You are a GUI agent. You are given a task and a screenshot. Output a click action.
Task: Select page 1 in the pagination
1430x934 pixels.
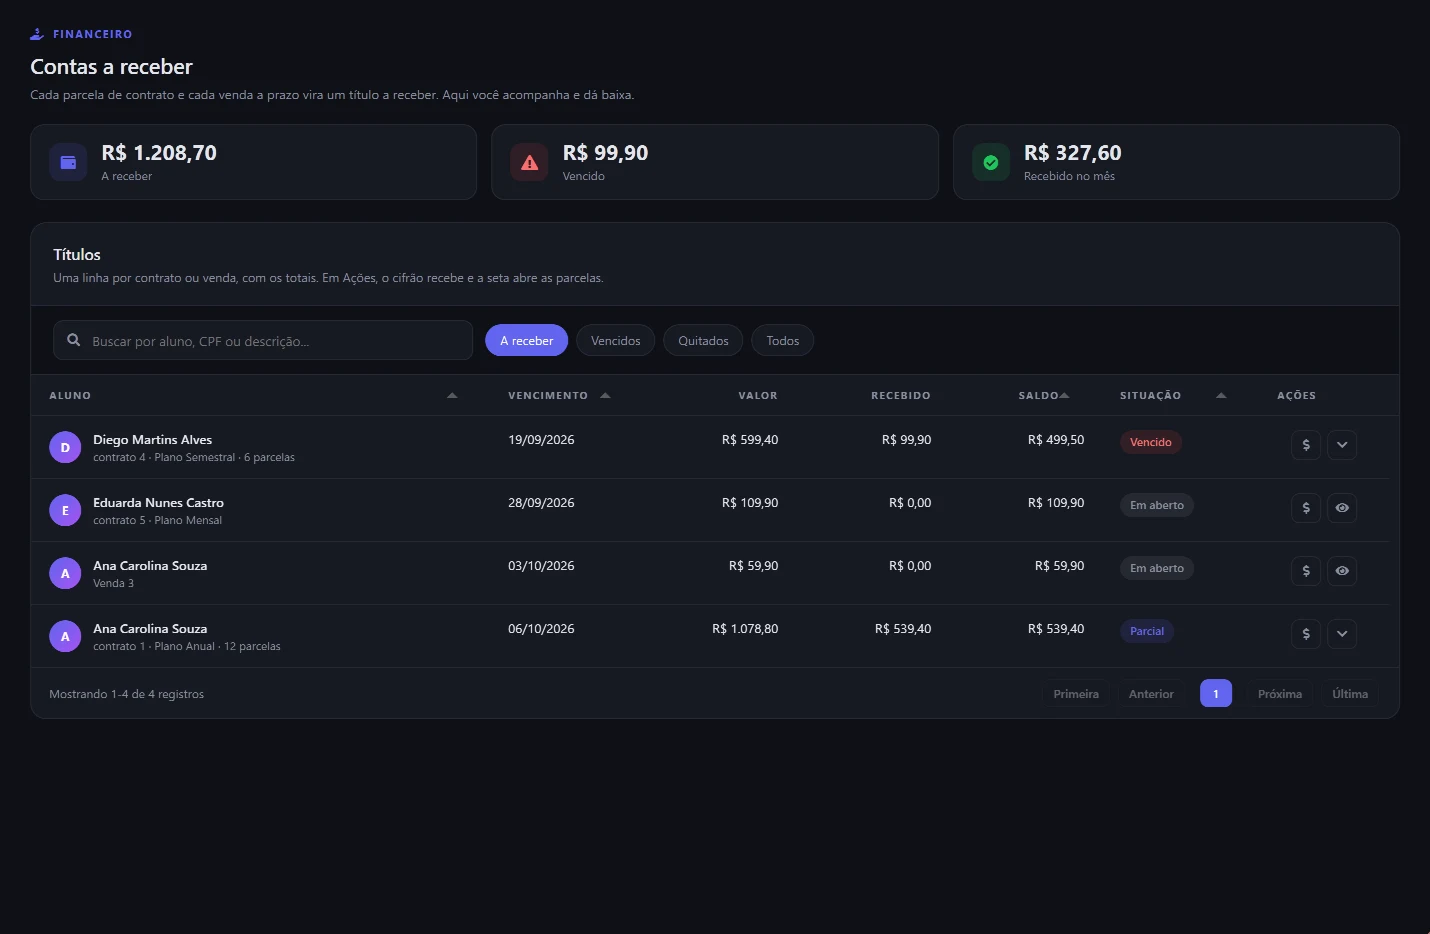pos(1216,693)
